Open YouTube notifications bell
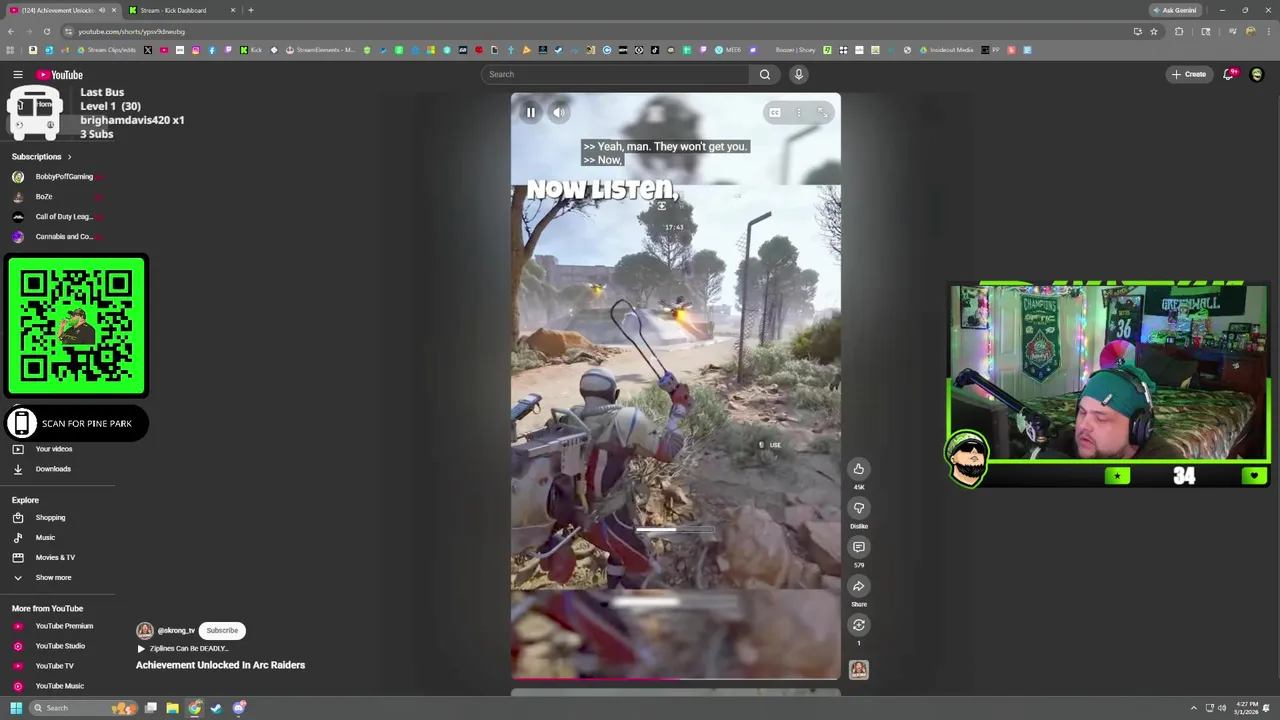The width and height of the screenshot is (1280, 720). coord(1229,74)
